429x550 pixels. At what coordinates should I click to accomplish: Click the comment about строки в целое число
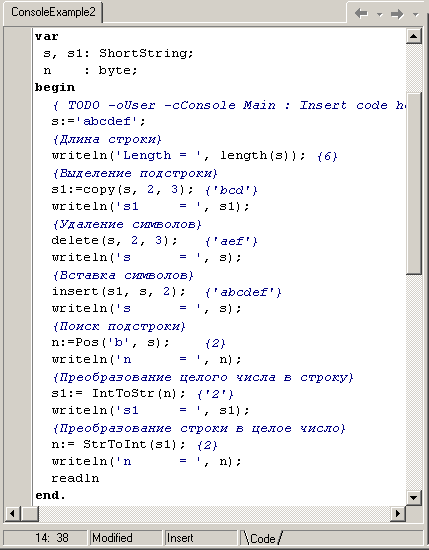pos(199,428)
